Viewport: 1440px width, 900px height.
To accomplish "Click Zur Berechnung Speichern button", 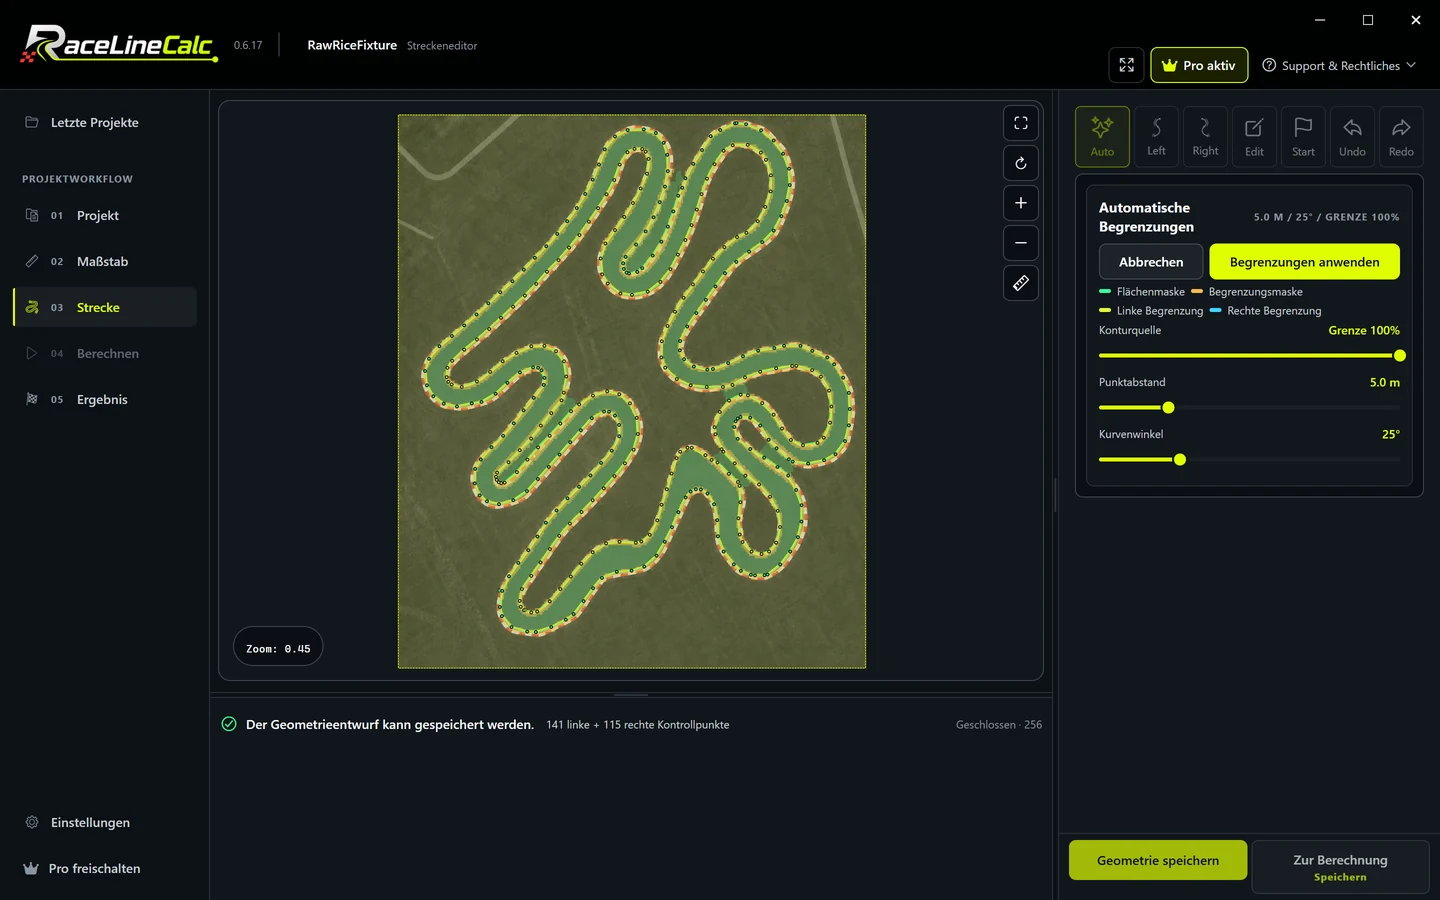I will (x=1340, y=867).
